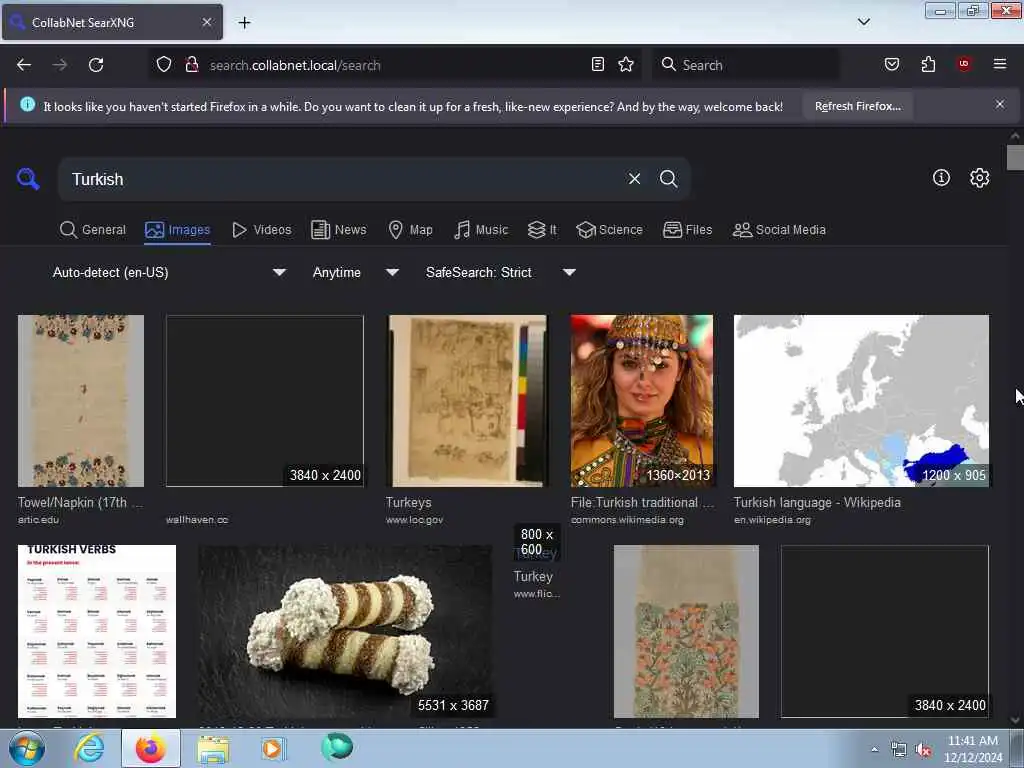List all tabs chevron

[x=863, y=22]
